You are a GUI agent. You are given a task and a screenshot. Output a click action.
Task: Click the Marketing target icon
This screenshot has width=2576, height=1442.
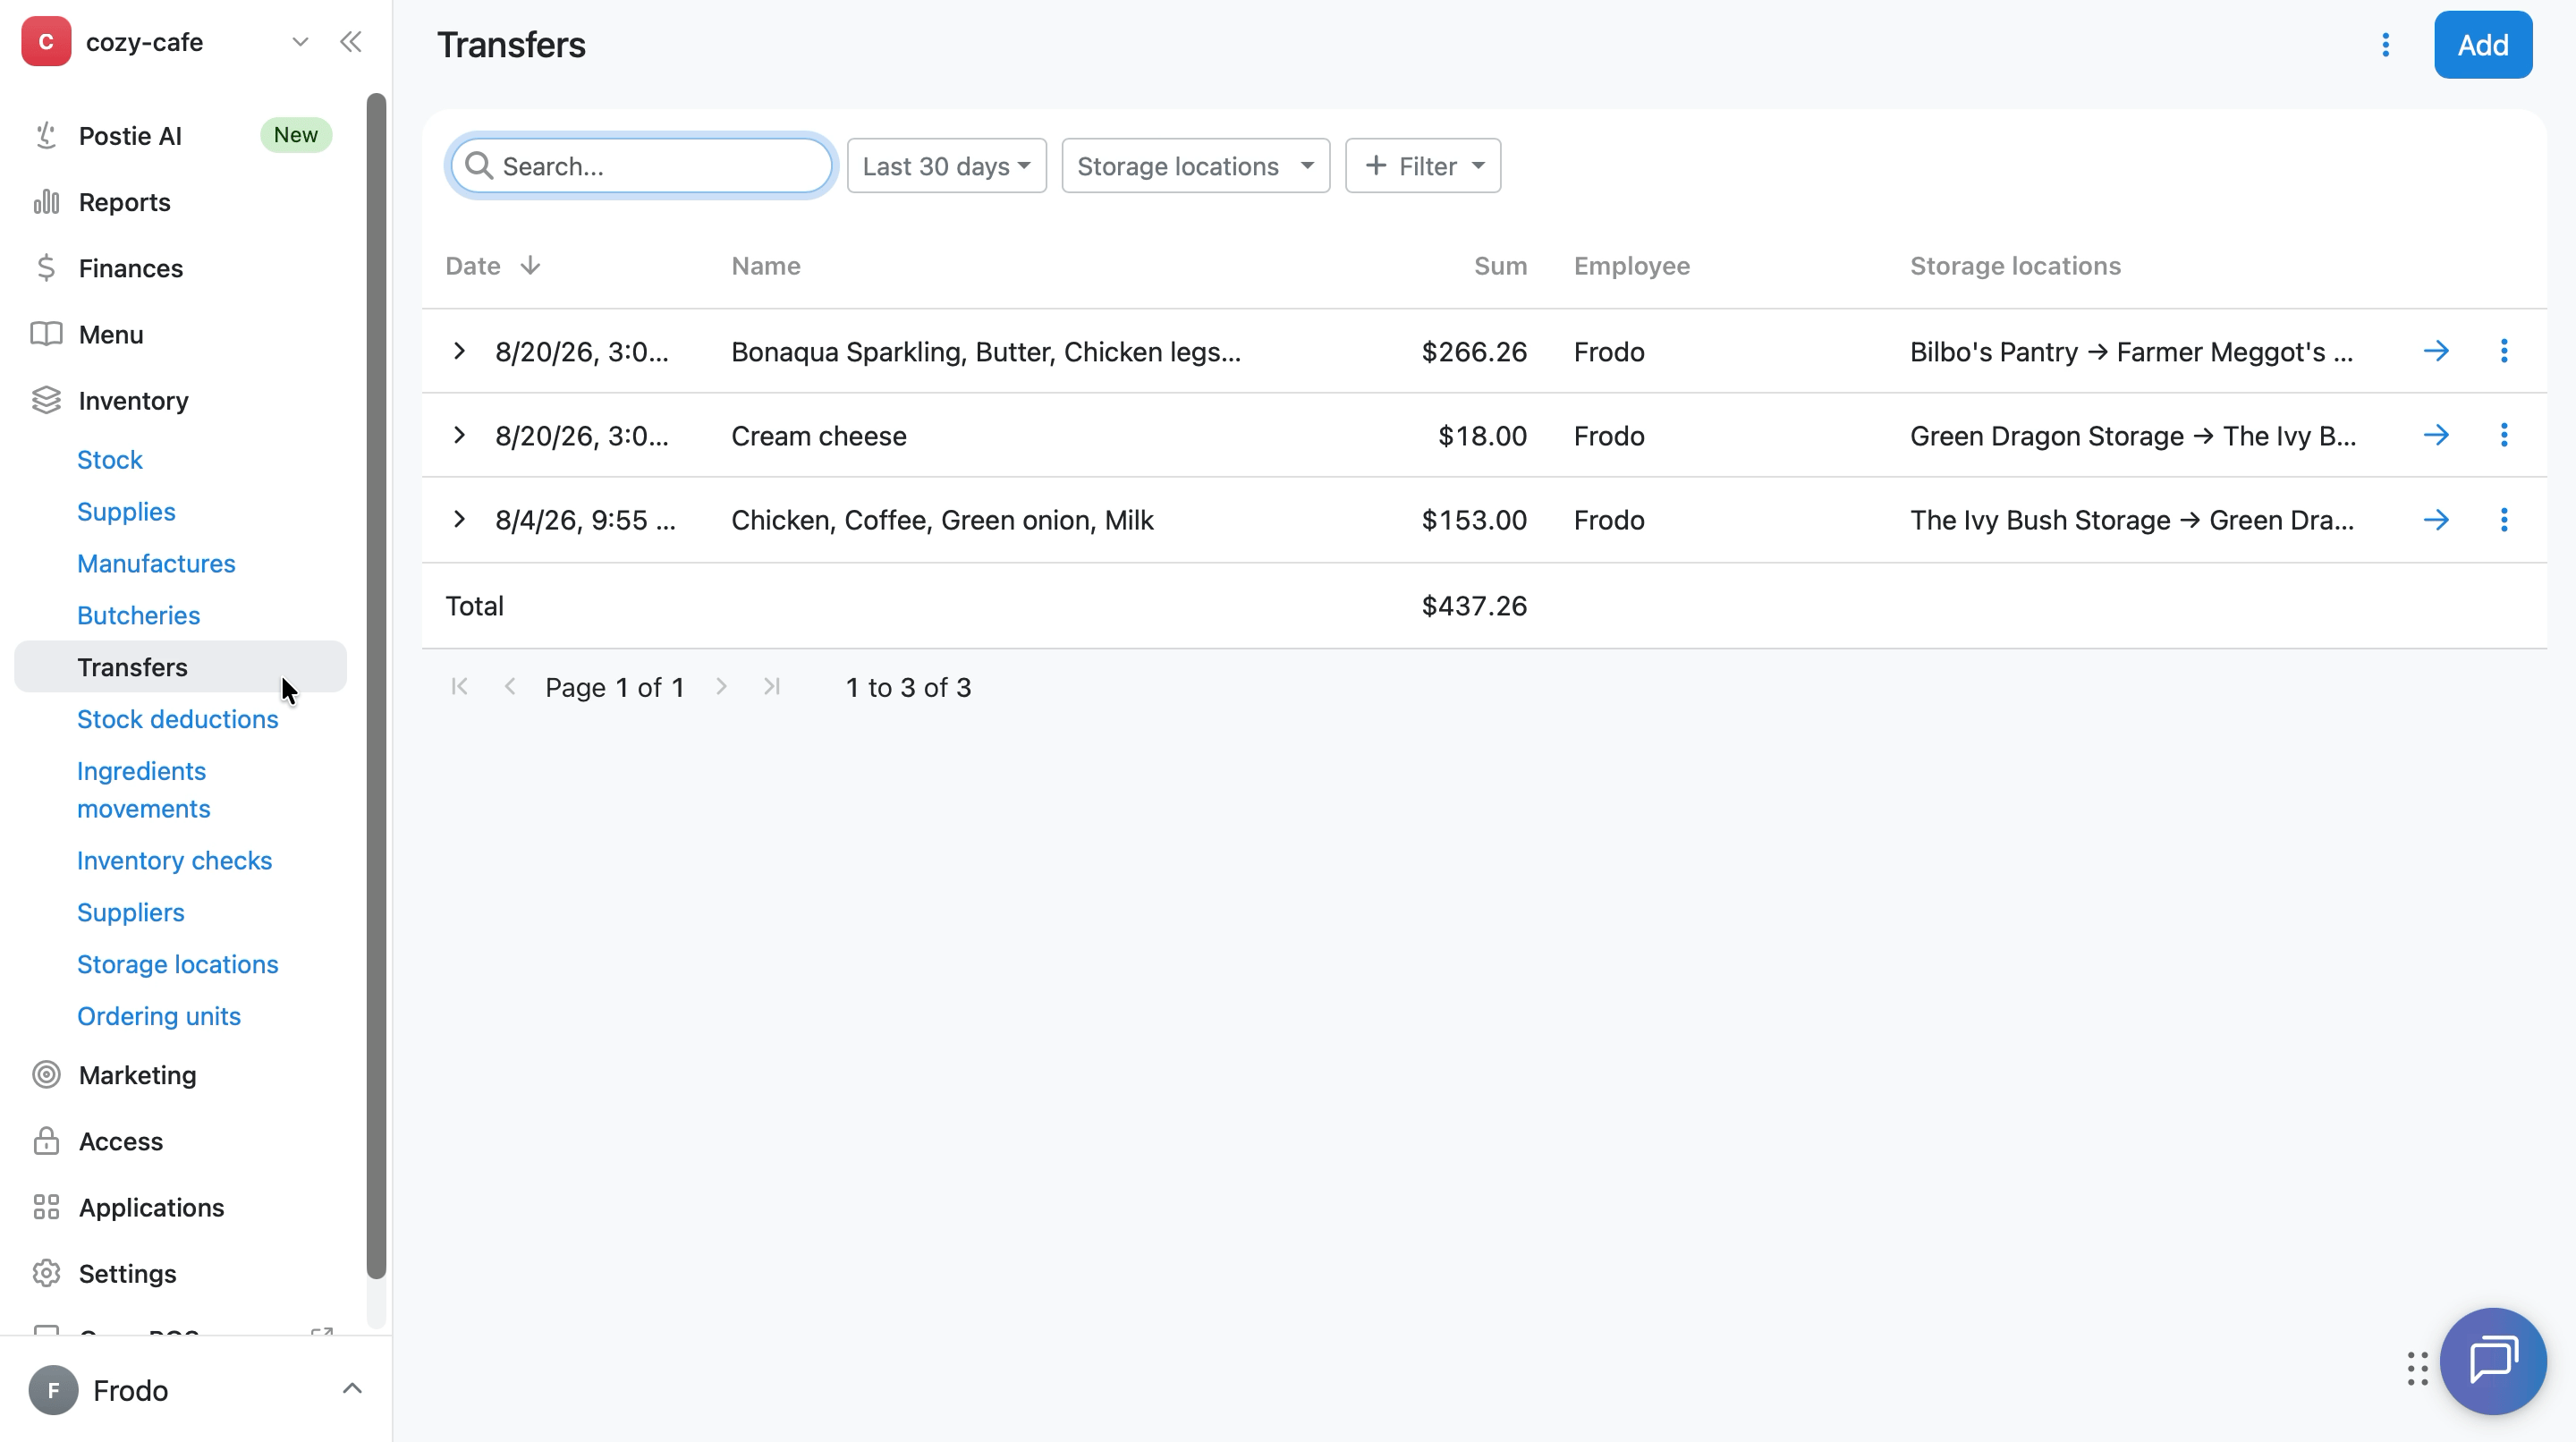click(x=46, y=1075)
